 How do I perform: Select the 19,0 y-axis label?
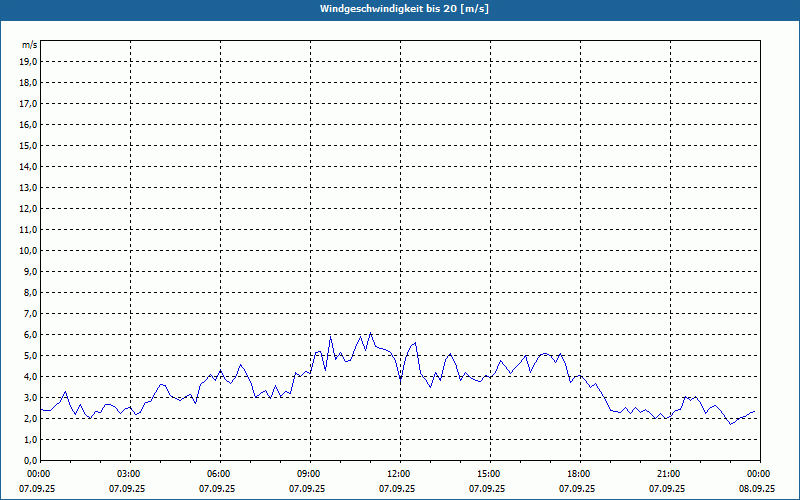coord(29,62)
